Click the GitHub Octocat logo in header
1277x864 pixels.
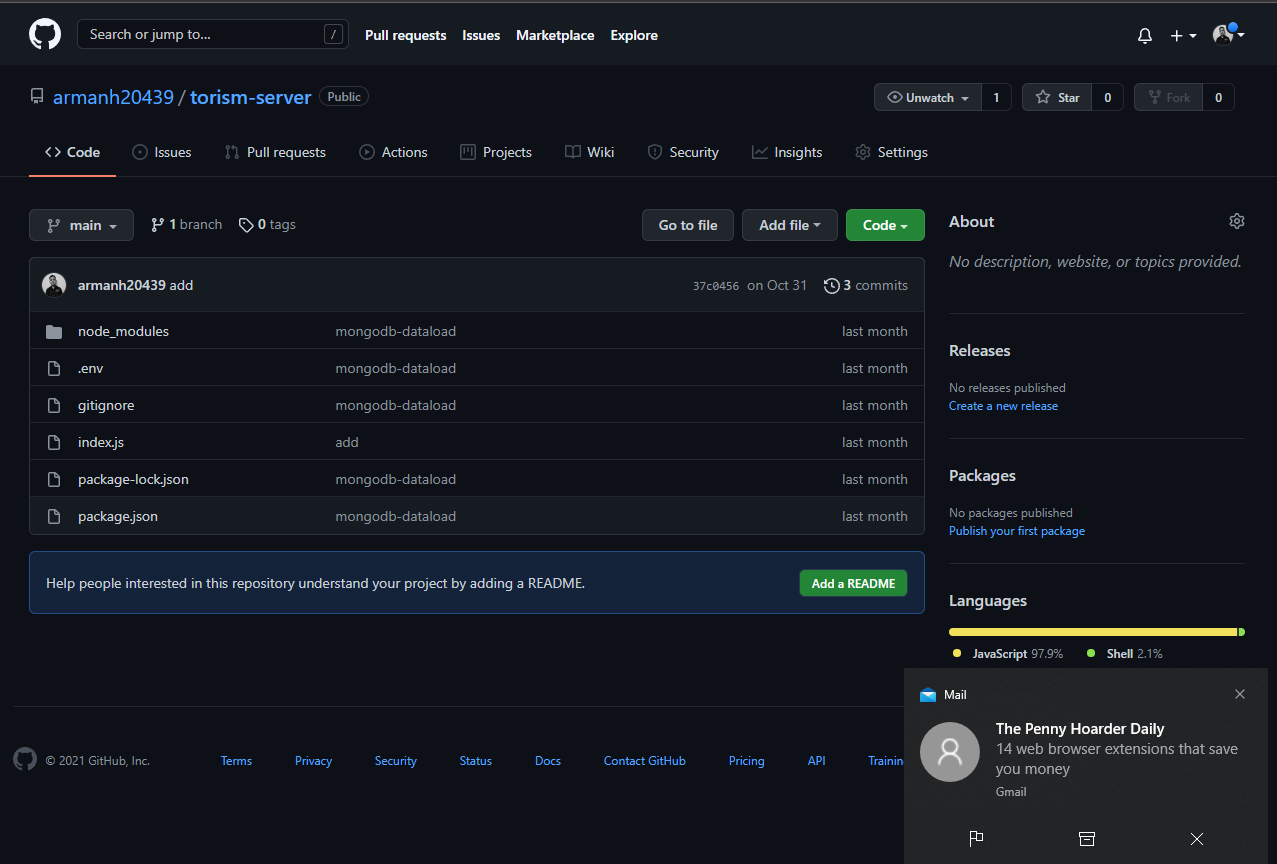pyautogui.click(x=45, y=35)
